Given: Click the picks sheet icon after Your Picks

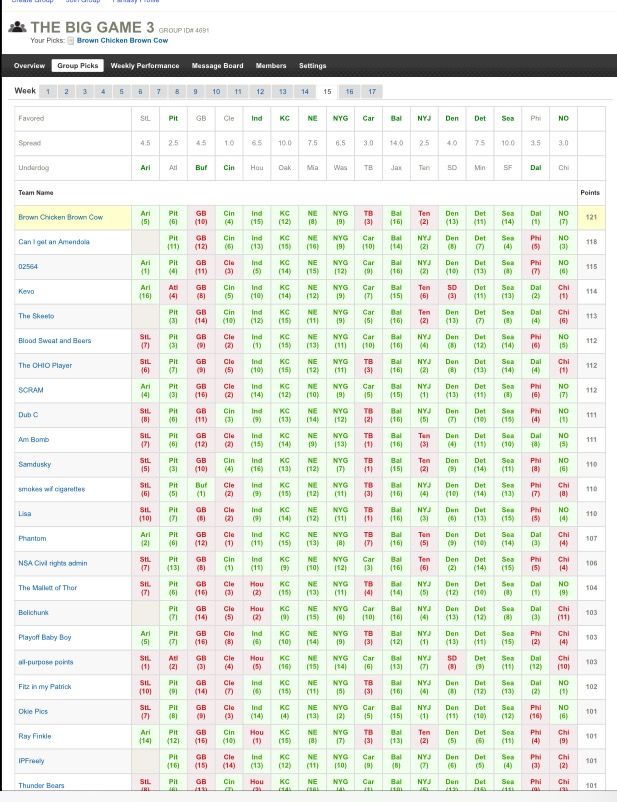Looking at the screenshot, I should [71, 41].
